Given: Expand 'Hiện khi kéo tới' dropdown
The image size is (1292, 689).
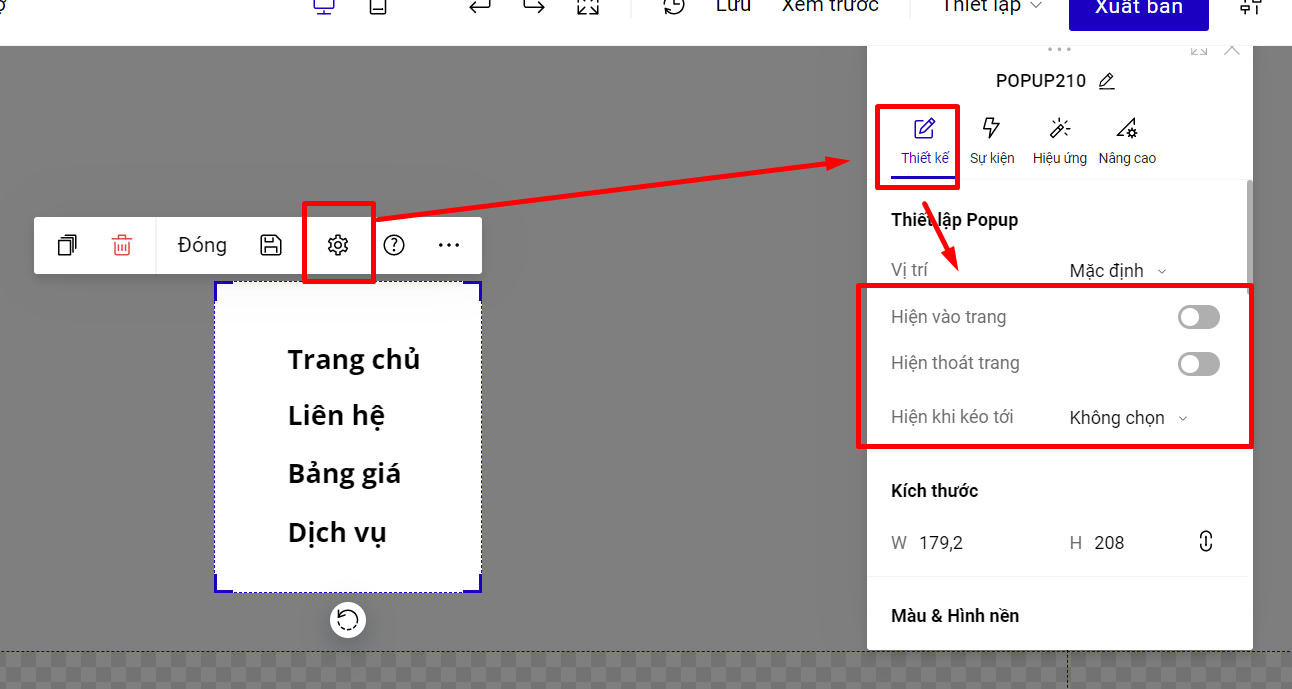Looking at the screenshot, I should click(1128, 418).
